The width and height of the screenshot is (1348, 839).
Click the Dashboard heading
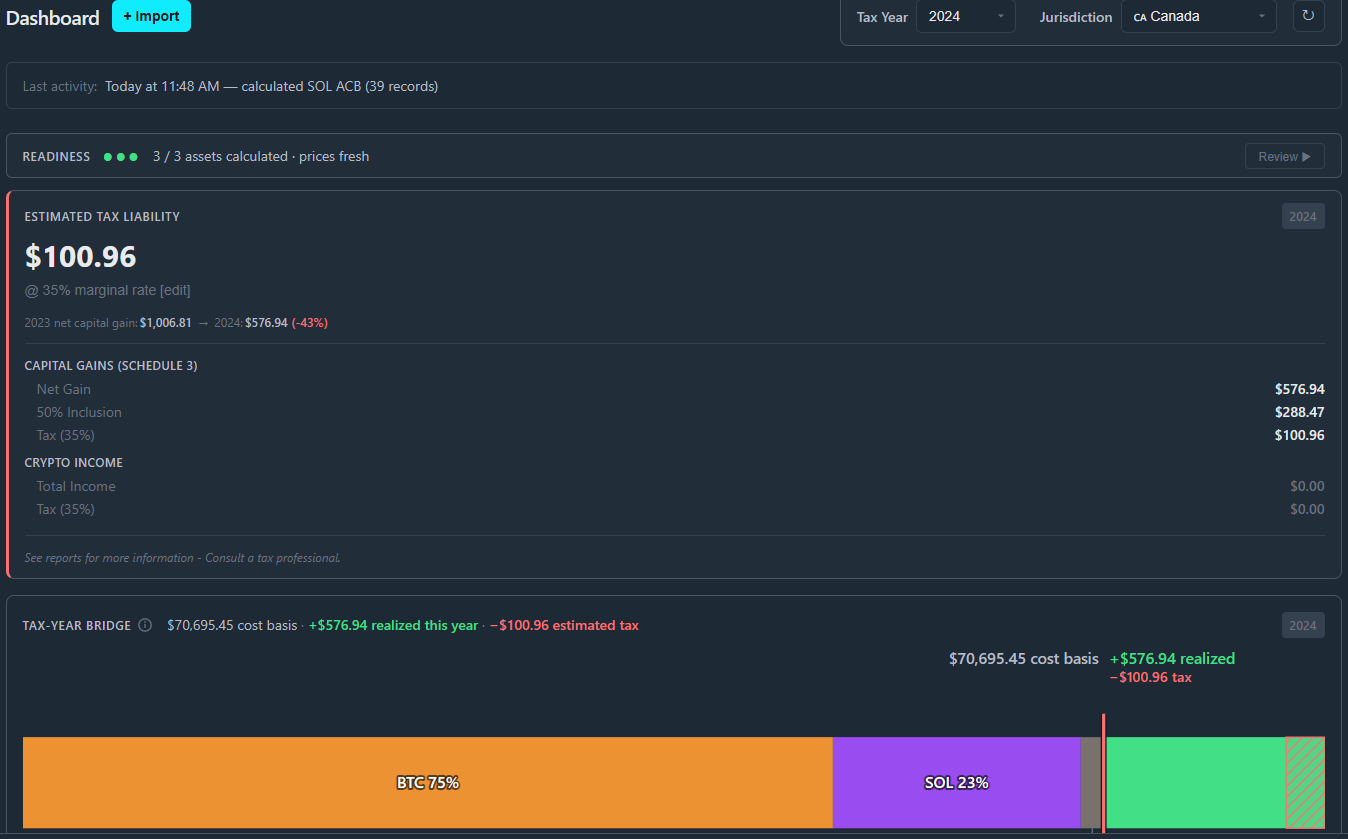pos(53,18)
